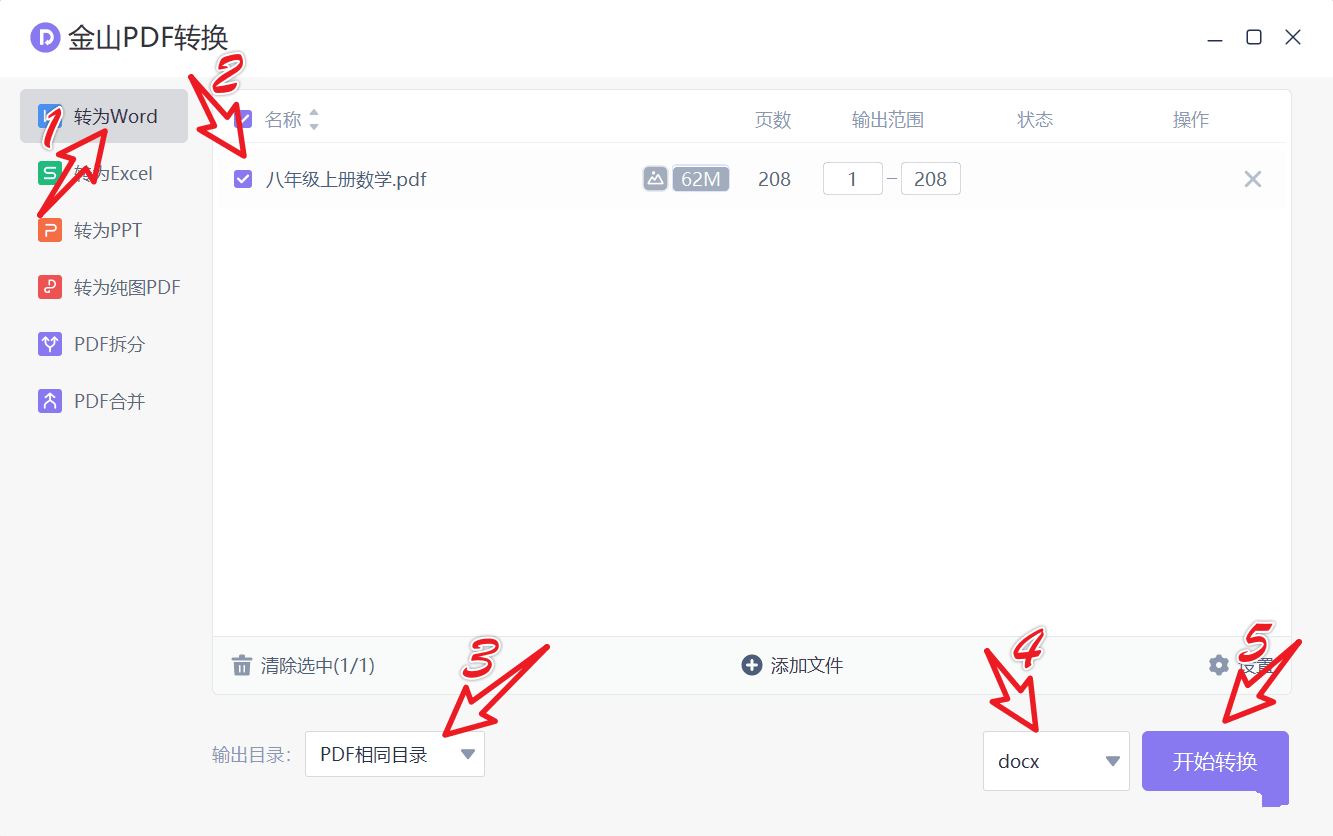Viewport: 1333px width, 836px height.
Task: Select the 转为PPT sidebar icon
Action: coord(50,231)
